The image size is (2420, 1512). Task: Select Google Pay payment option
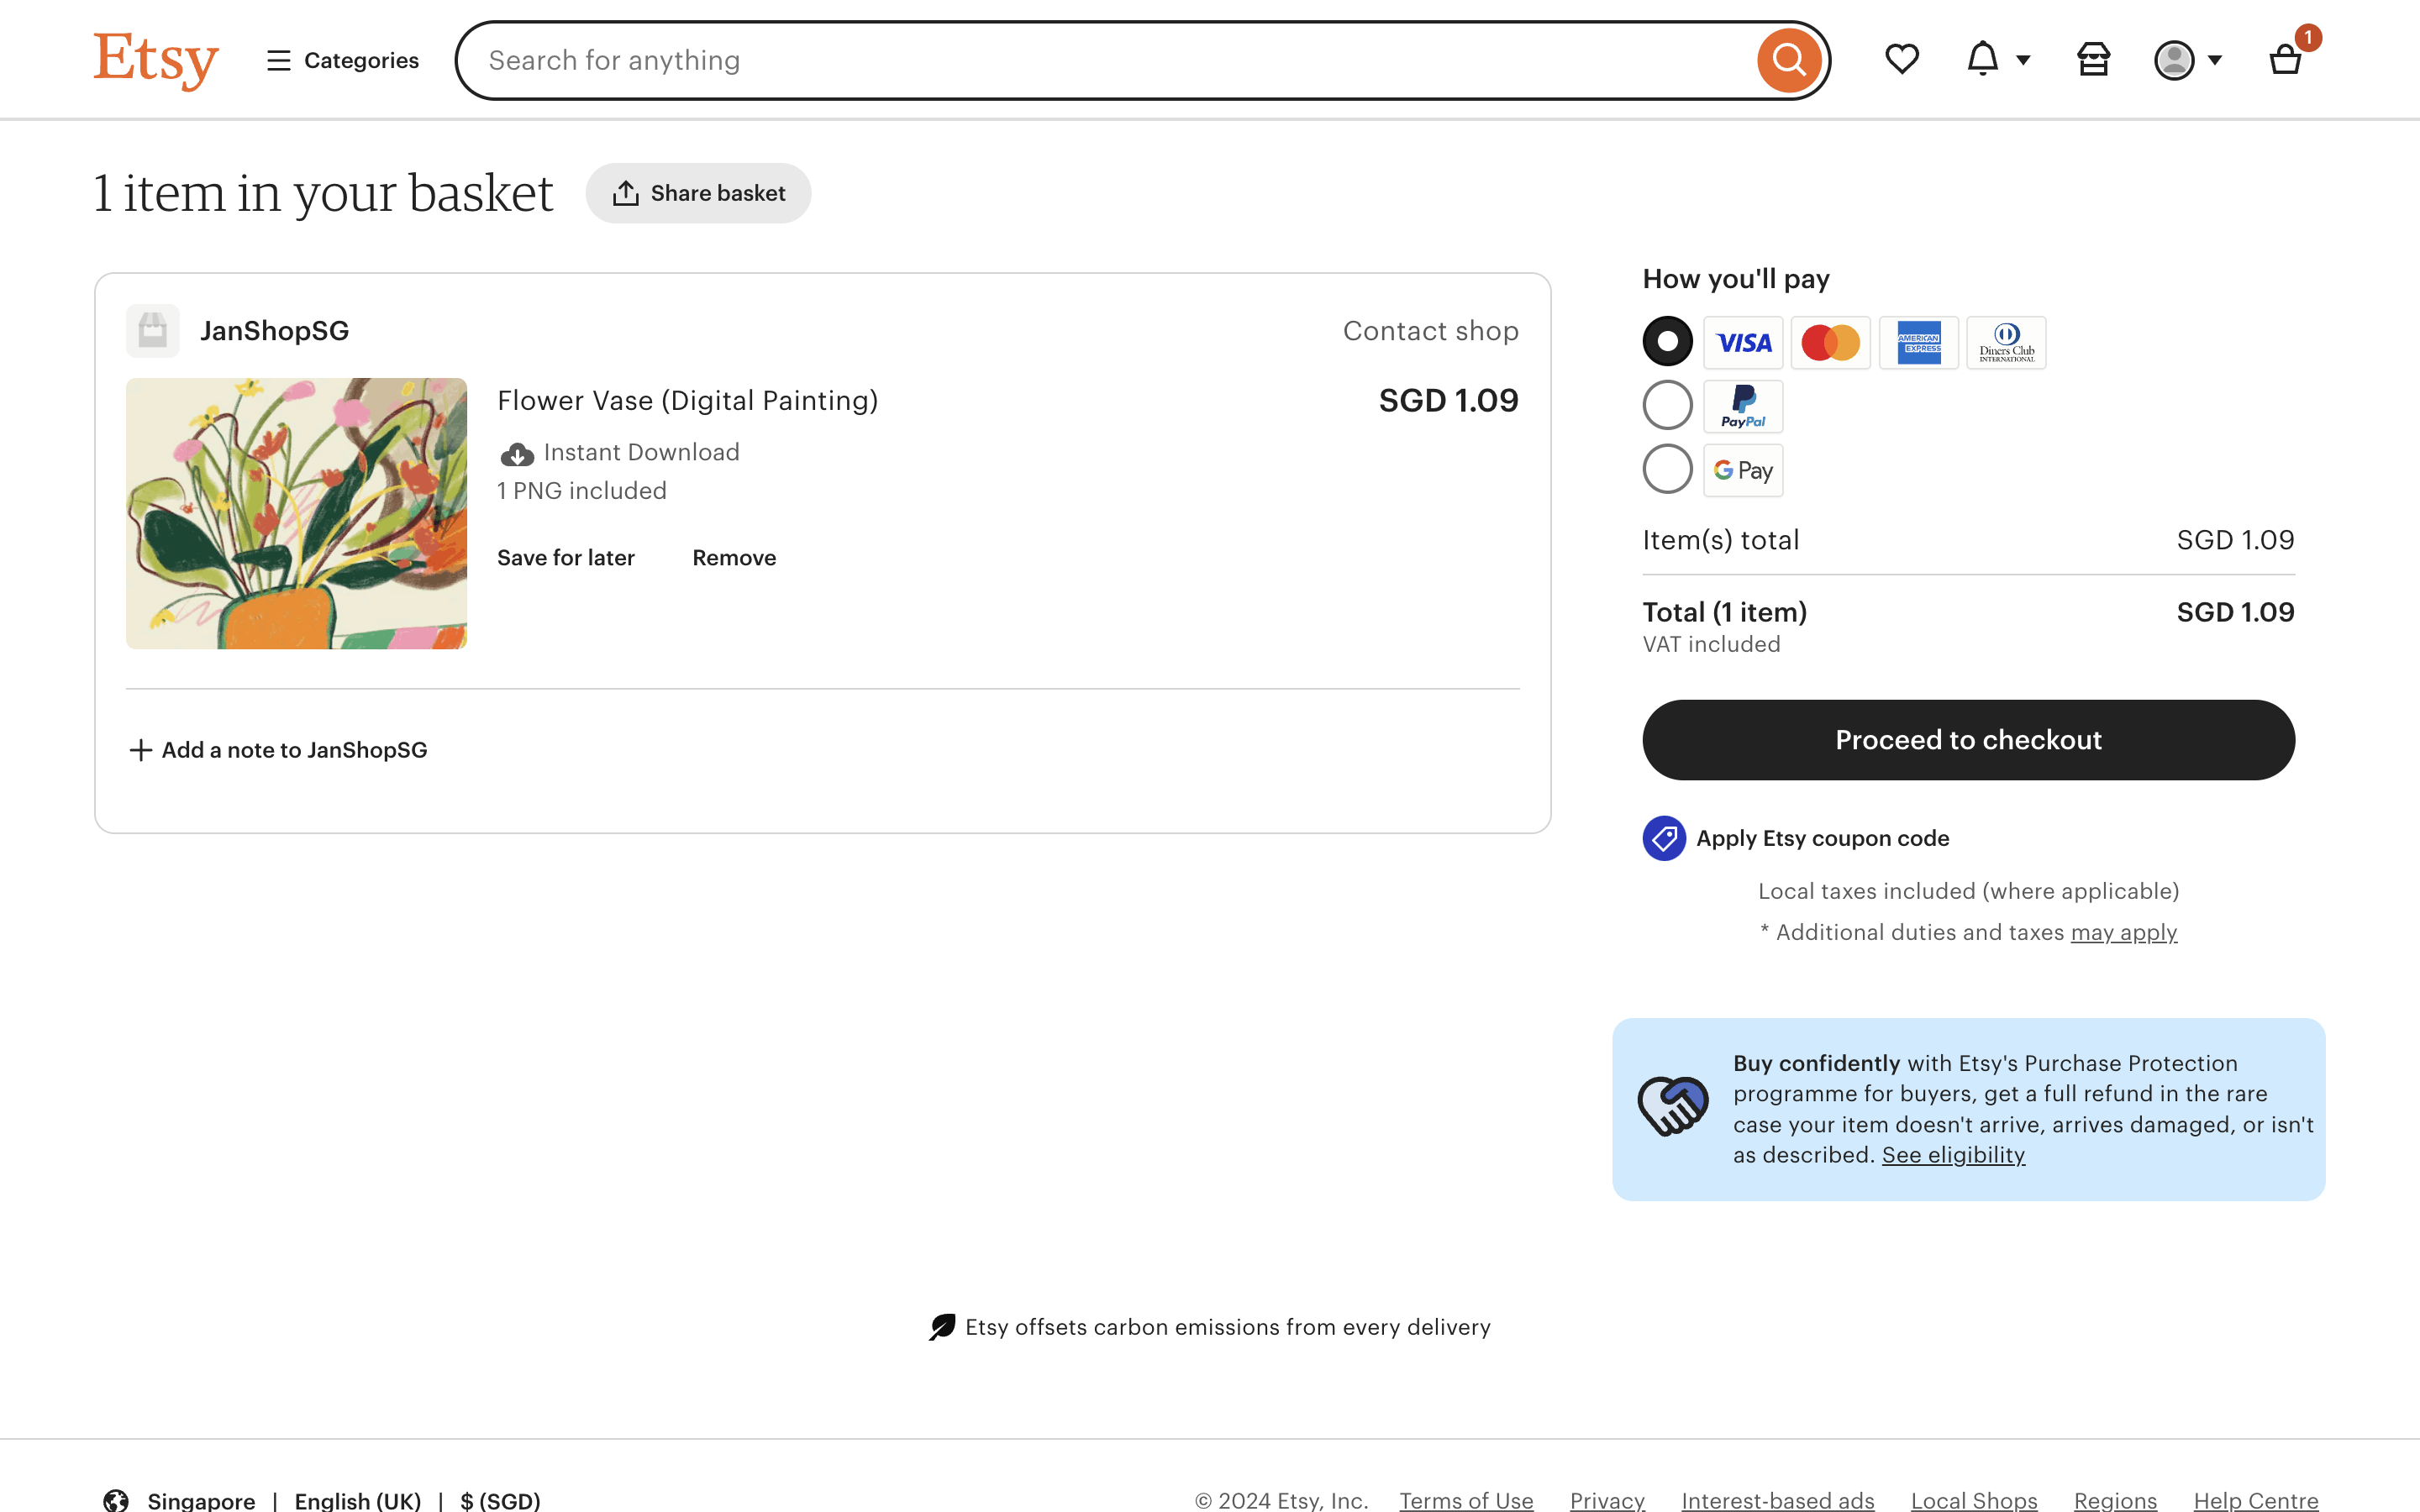(x=1667, y=469)
